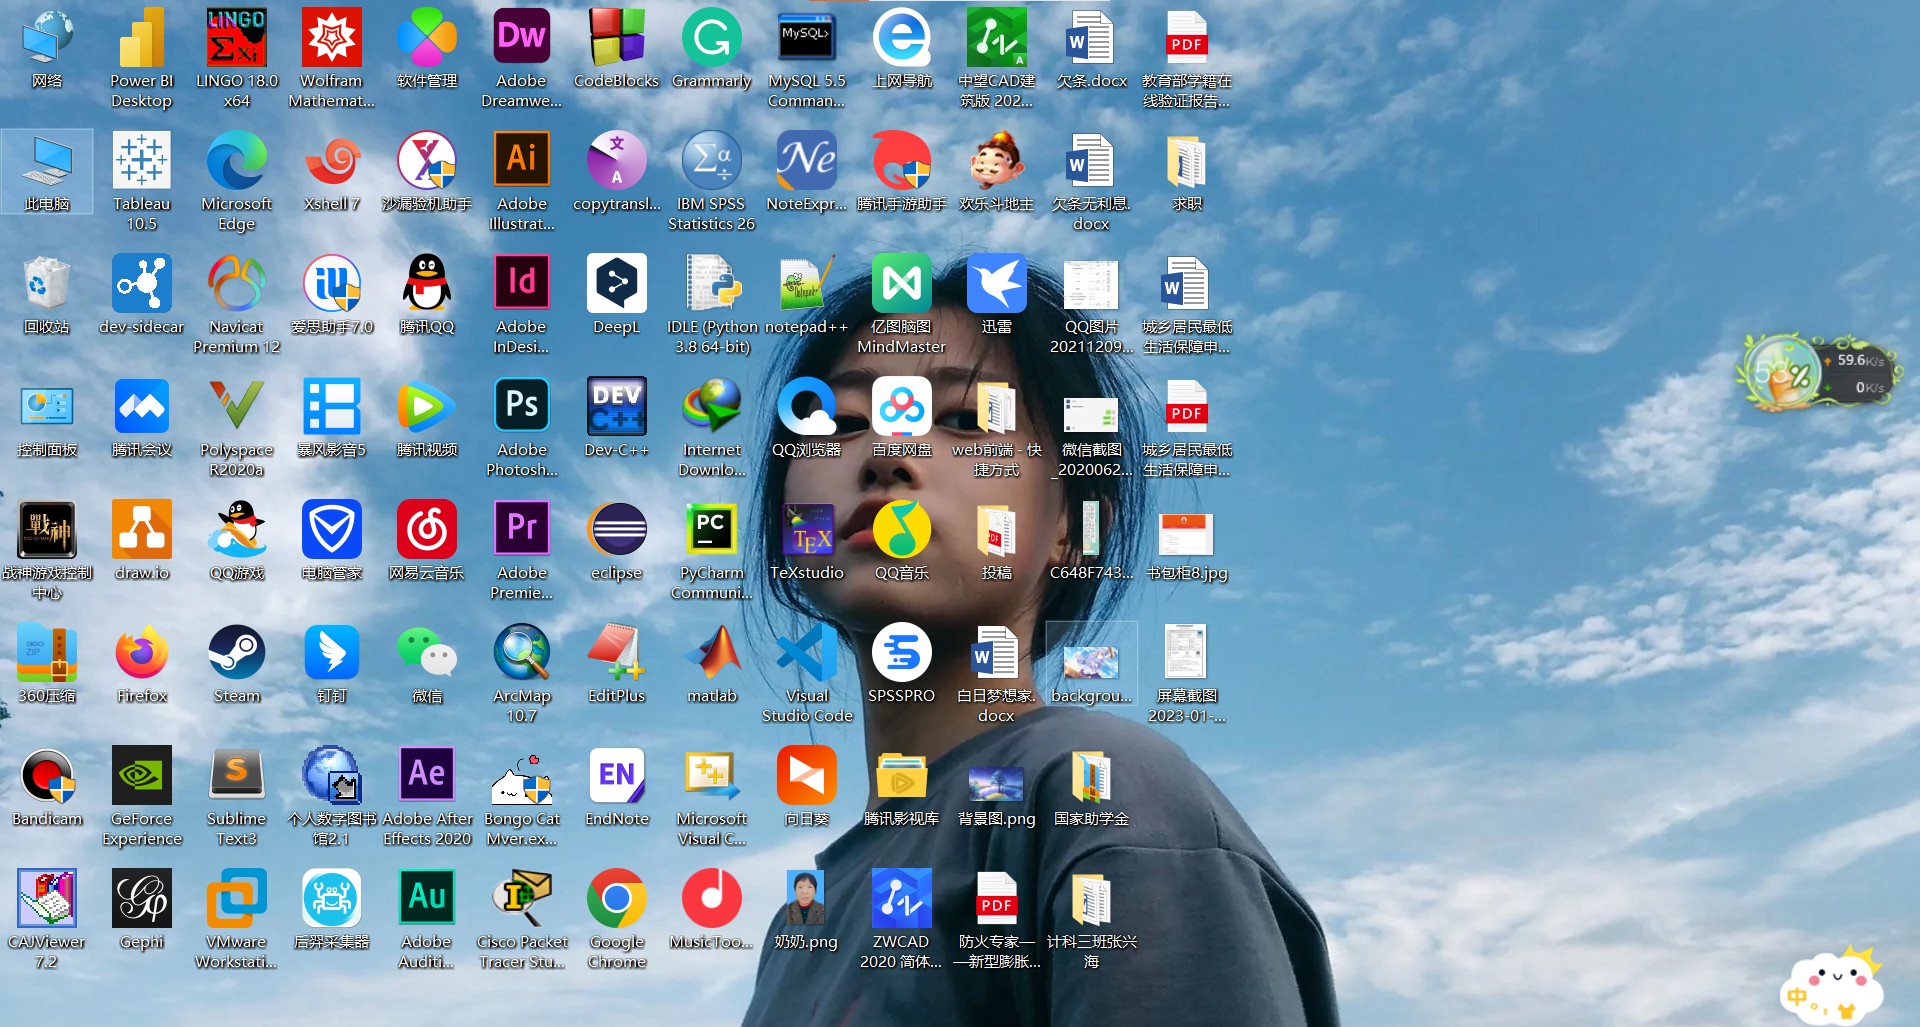The width and height of the screenshot is (1920, 1027).
Task: Click the Grammarly desktop icon
Action: click(711, 38)
